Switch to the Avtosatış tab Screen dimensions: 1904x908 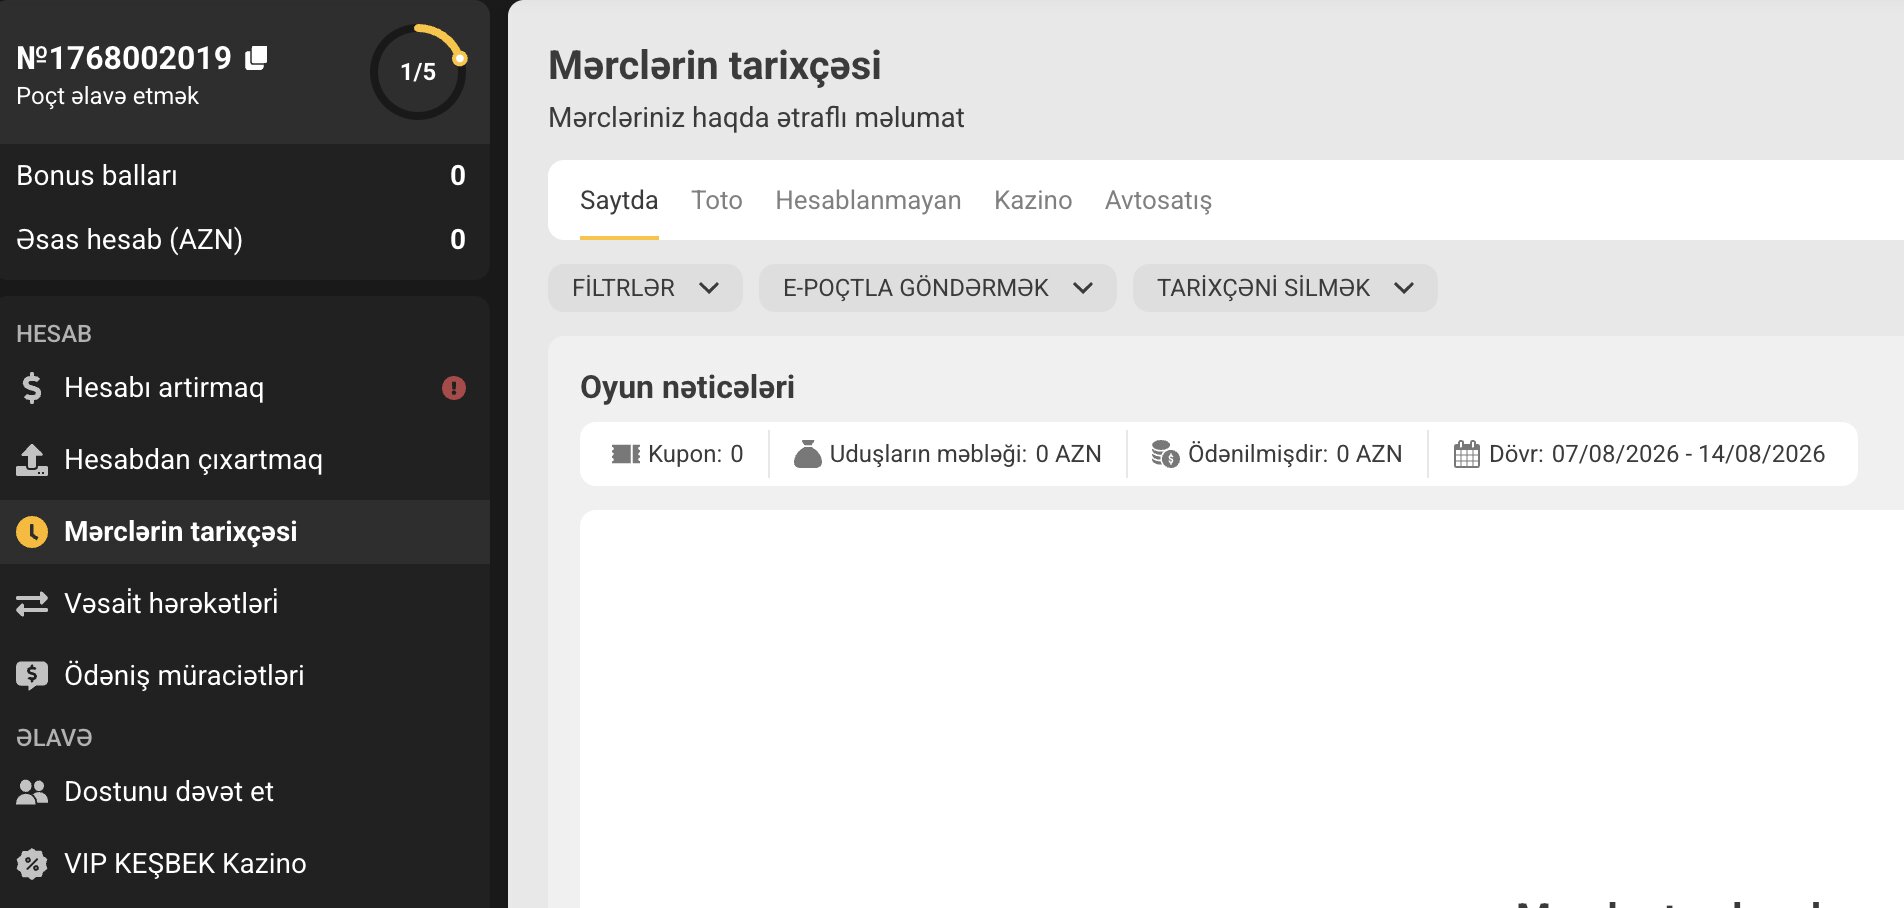(1158, 200)
